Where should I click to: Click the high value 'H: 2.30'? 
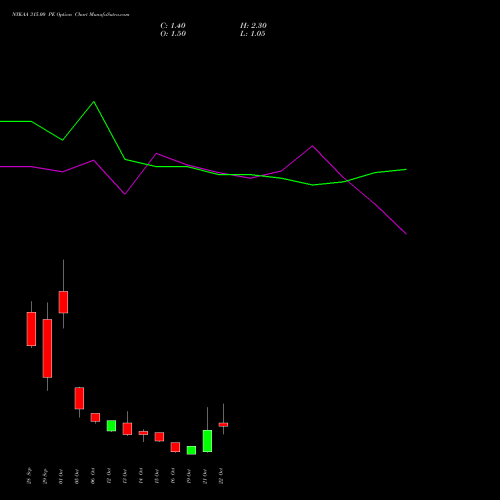pyautogui.click(x=253, y=26)
